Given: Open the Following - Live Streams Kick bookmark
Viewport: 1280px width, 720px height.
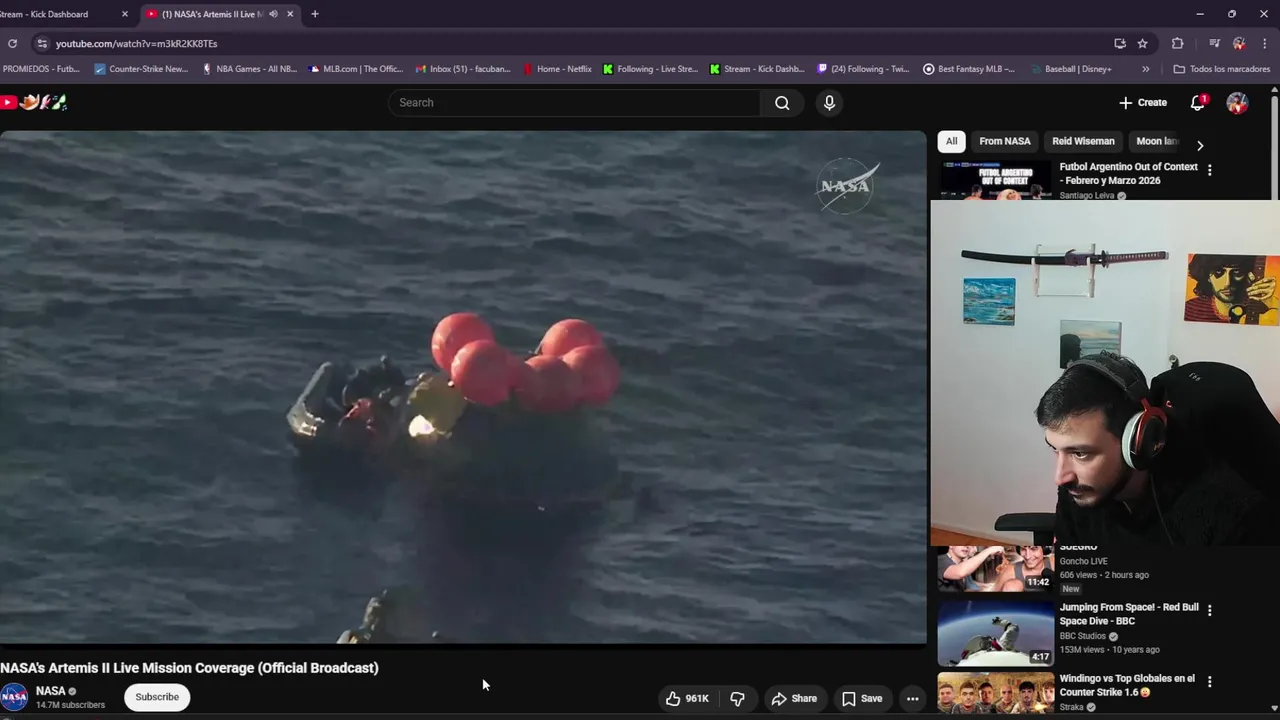Looking at the screenshot, I should click(x=650, y=69).
